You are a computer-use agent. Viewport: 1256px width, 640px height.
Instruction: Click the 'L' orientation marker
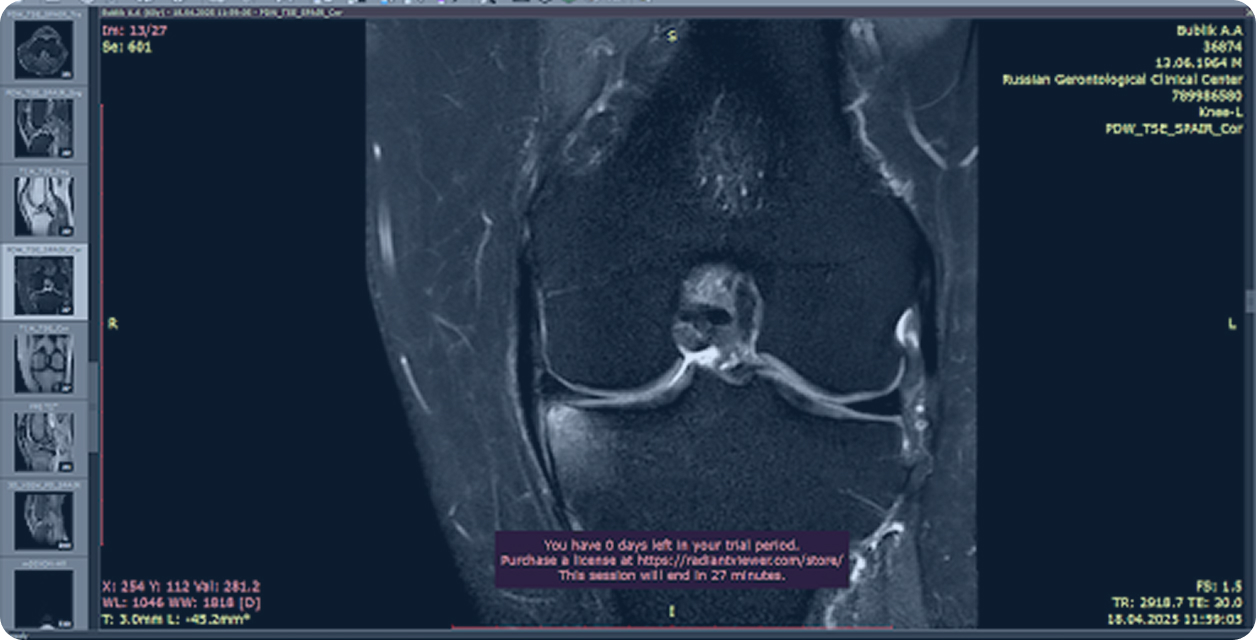1232,323
